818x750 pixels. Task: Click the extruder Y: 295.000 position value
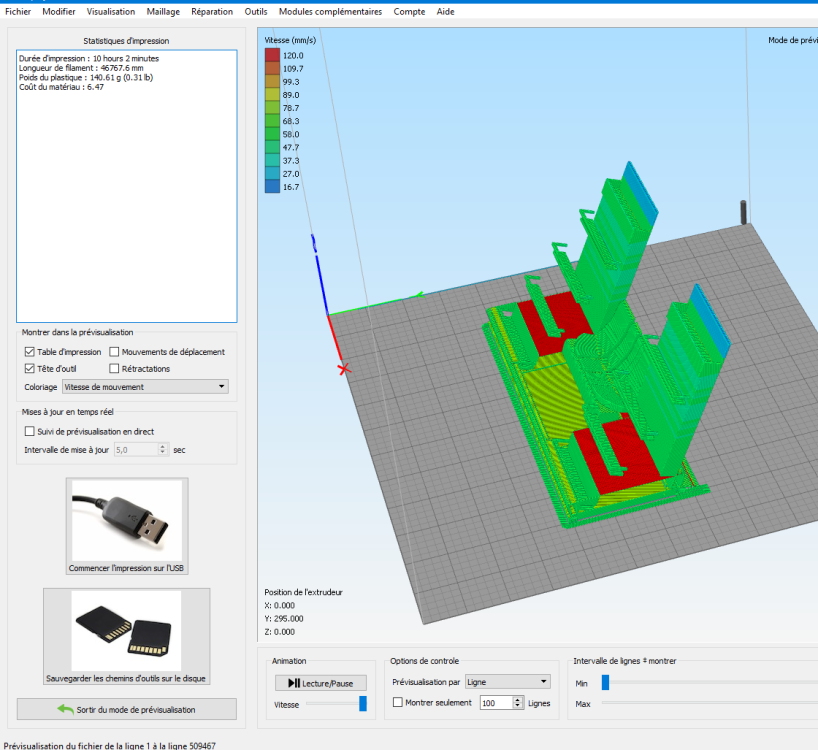click(284, 619)
